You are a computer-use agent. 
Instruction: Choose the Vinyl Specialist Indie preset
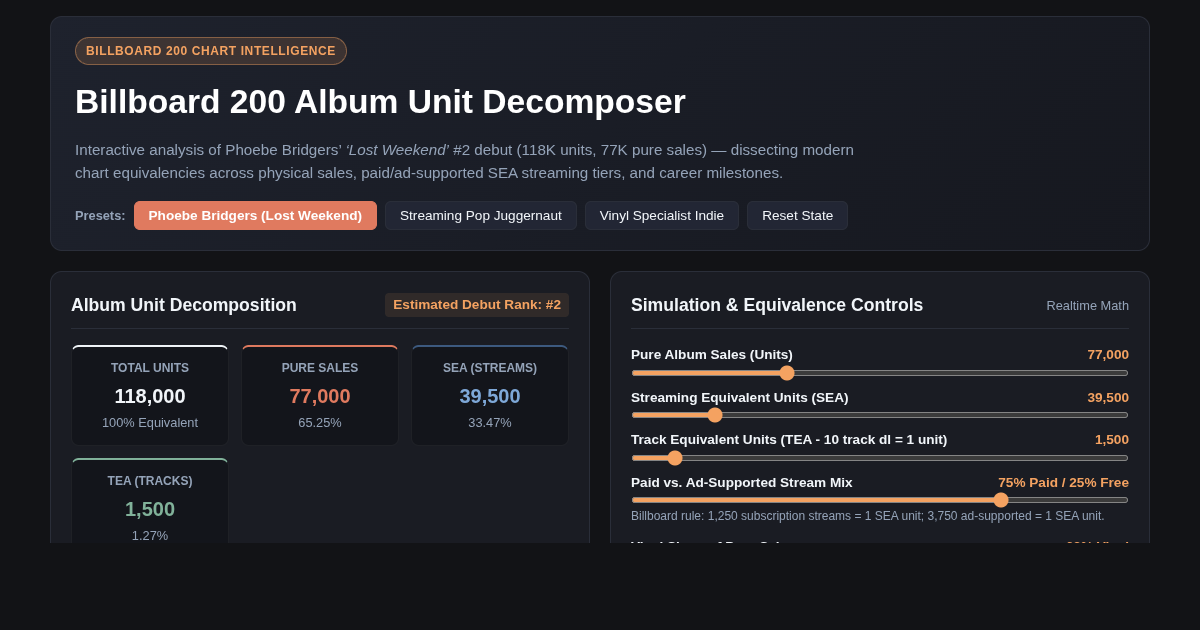click(x=662, y=215)
